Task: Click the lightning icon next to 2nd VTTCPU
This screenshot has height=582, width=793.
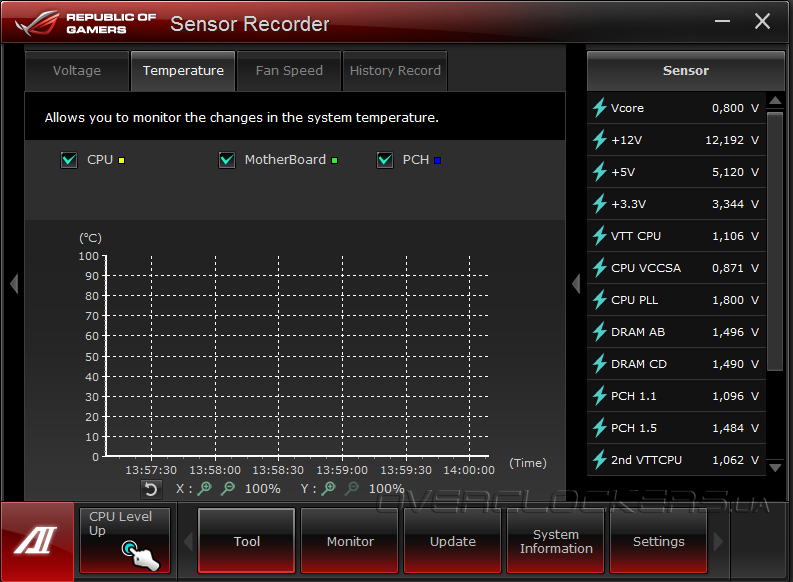Action: 600,460
